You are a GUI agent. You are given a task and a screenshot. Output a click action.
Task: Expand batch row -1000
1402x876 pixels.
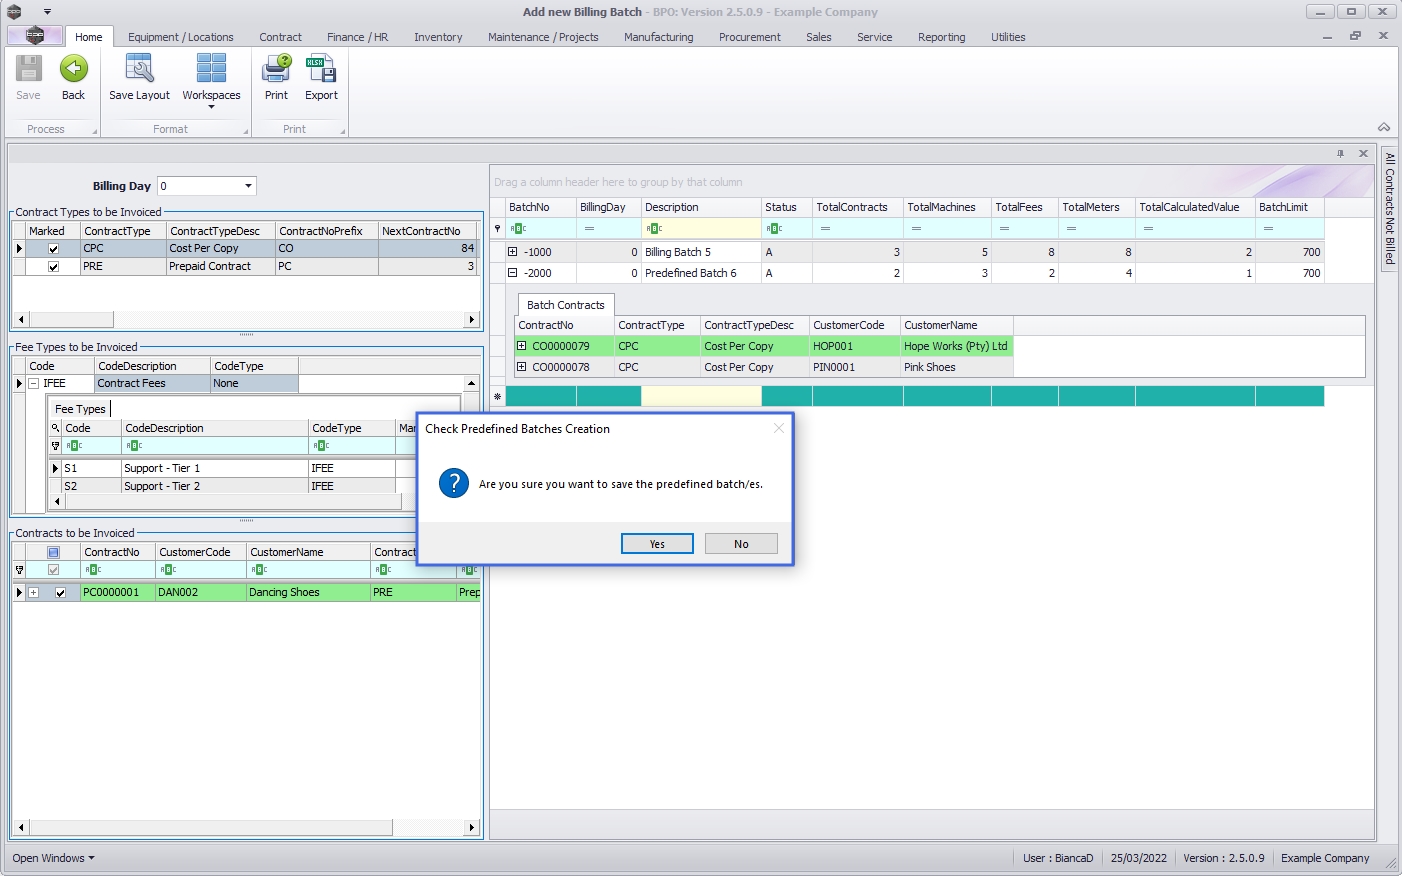click(x=513, y=252)
